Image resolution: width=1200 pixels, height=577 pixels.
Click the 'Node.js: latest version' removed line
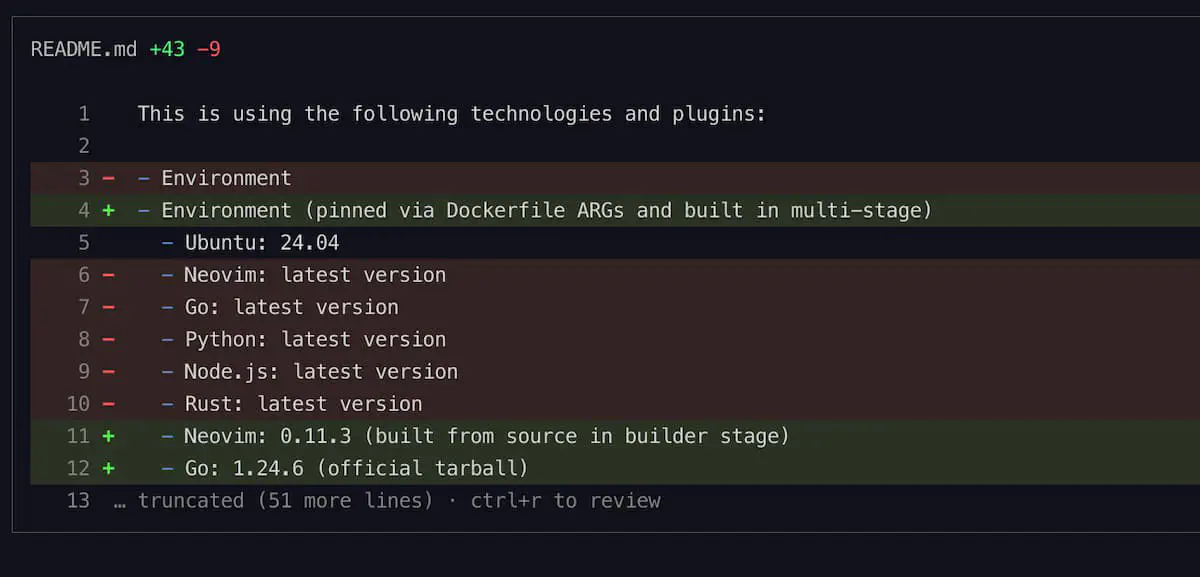(x=615, y=372)
